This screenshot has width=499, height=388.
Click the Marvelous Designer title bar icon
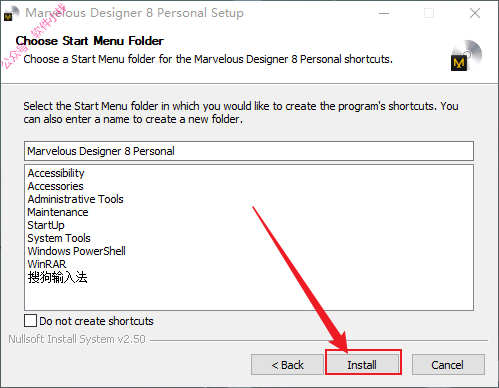[10, 14]
